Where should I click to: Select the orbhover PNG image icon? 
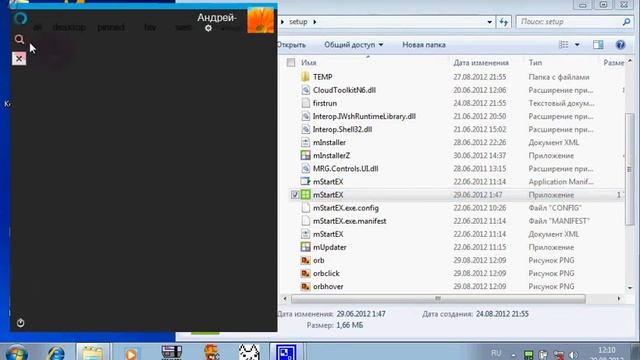point(305,287)
